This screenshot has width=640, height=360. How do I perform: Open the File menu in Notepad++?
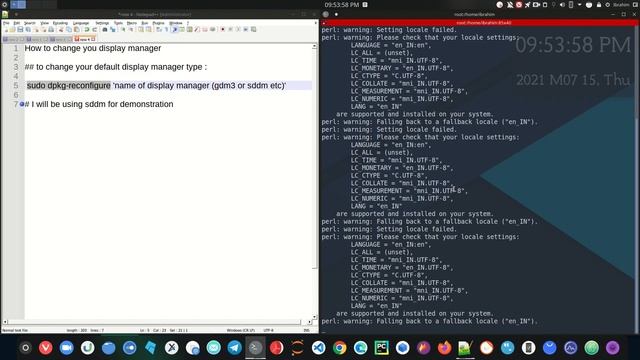(6, 23)
